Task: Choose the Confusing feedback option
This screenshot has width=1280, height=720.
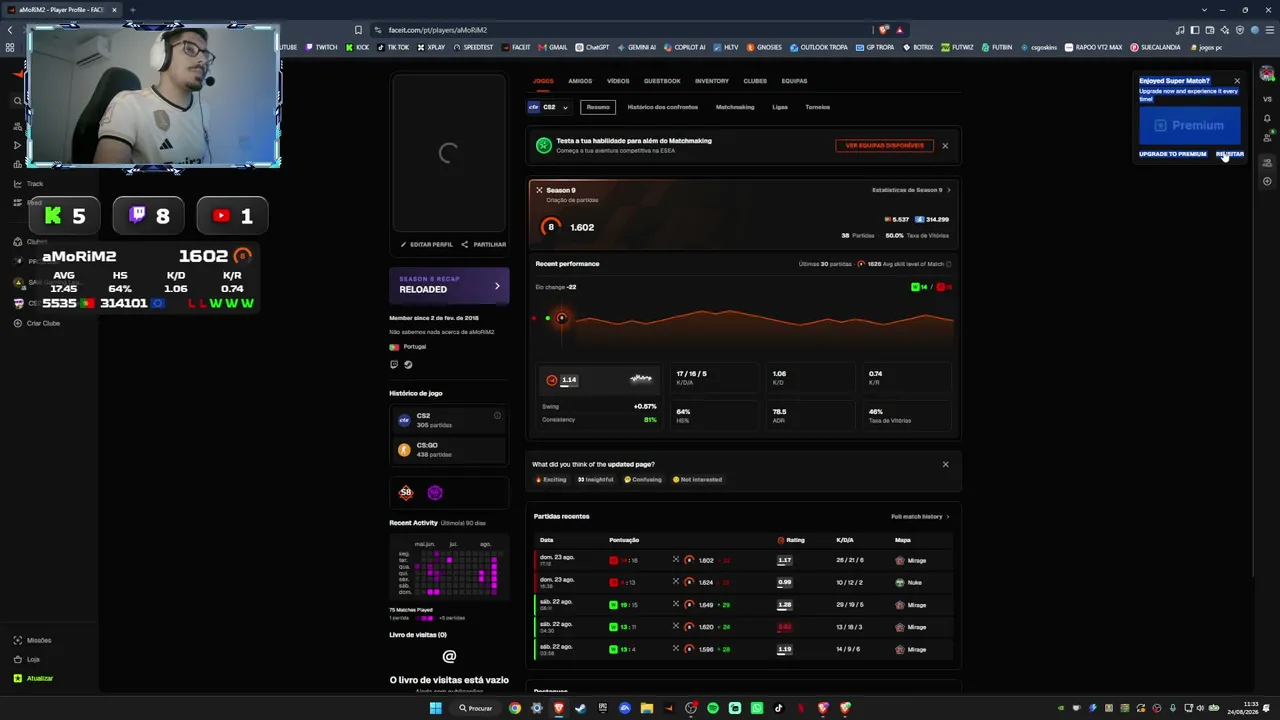Action: click(643, 480)
